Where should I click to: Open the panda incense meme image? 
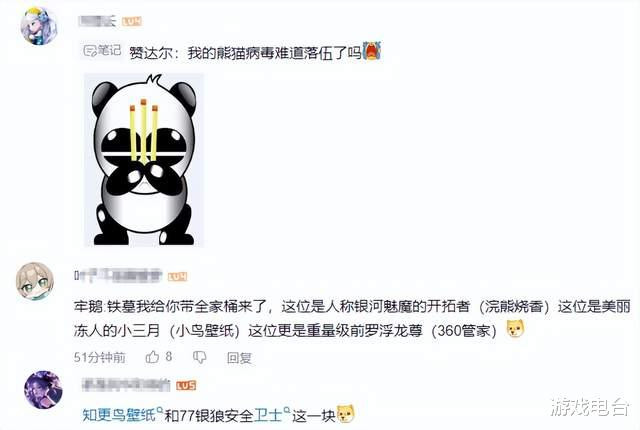coord(144,160)
